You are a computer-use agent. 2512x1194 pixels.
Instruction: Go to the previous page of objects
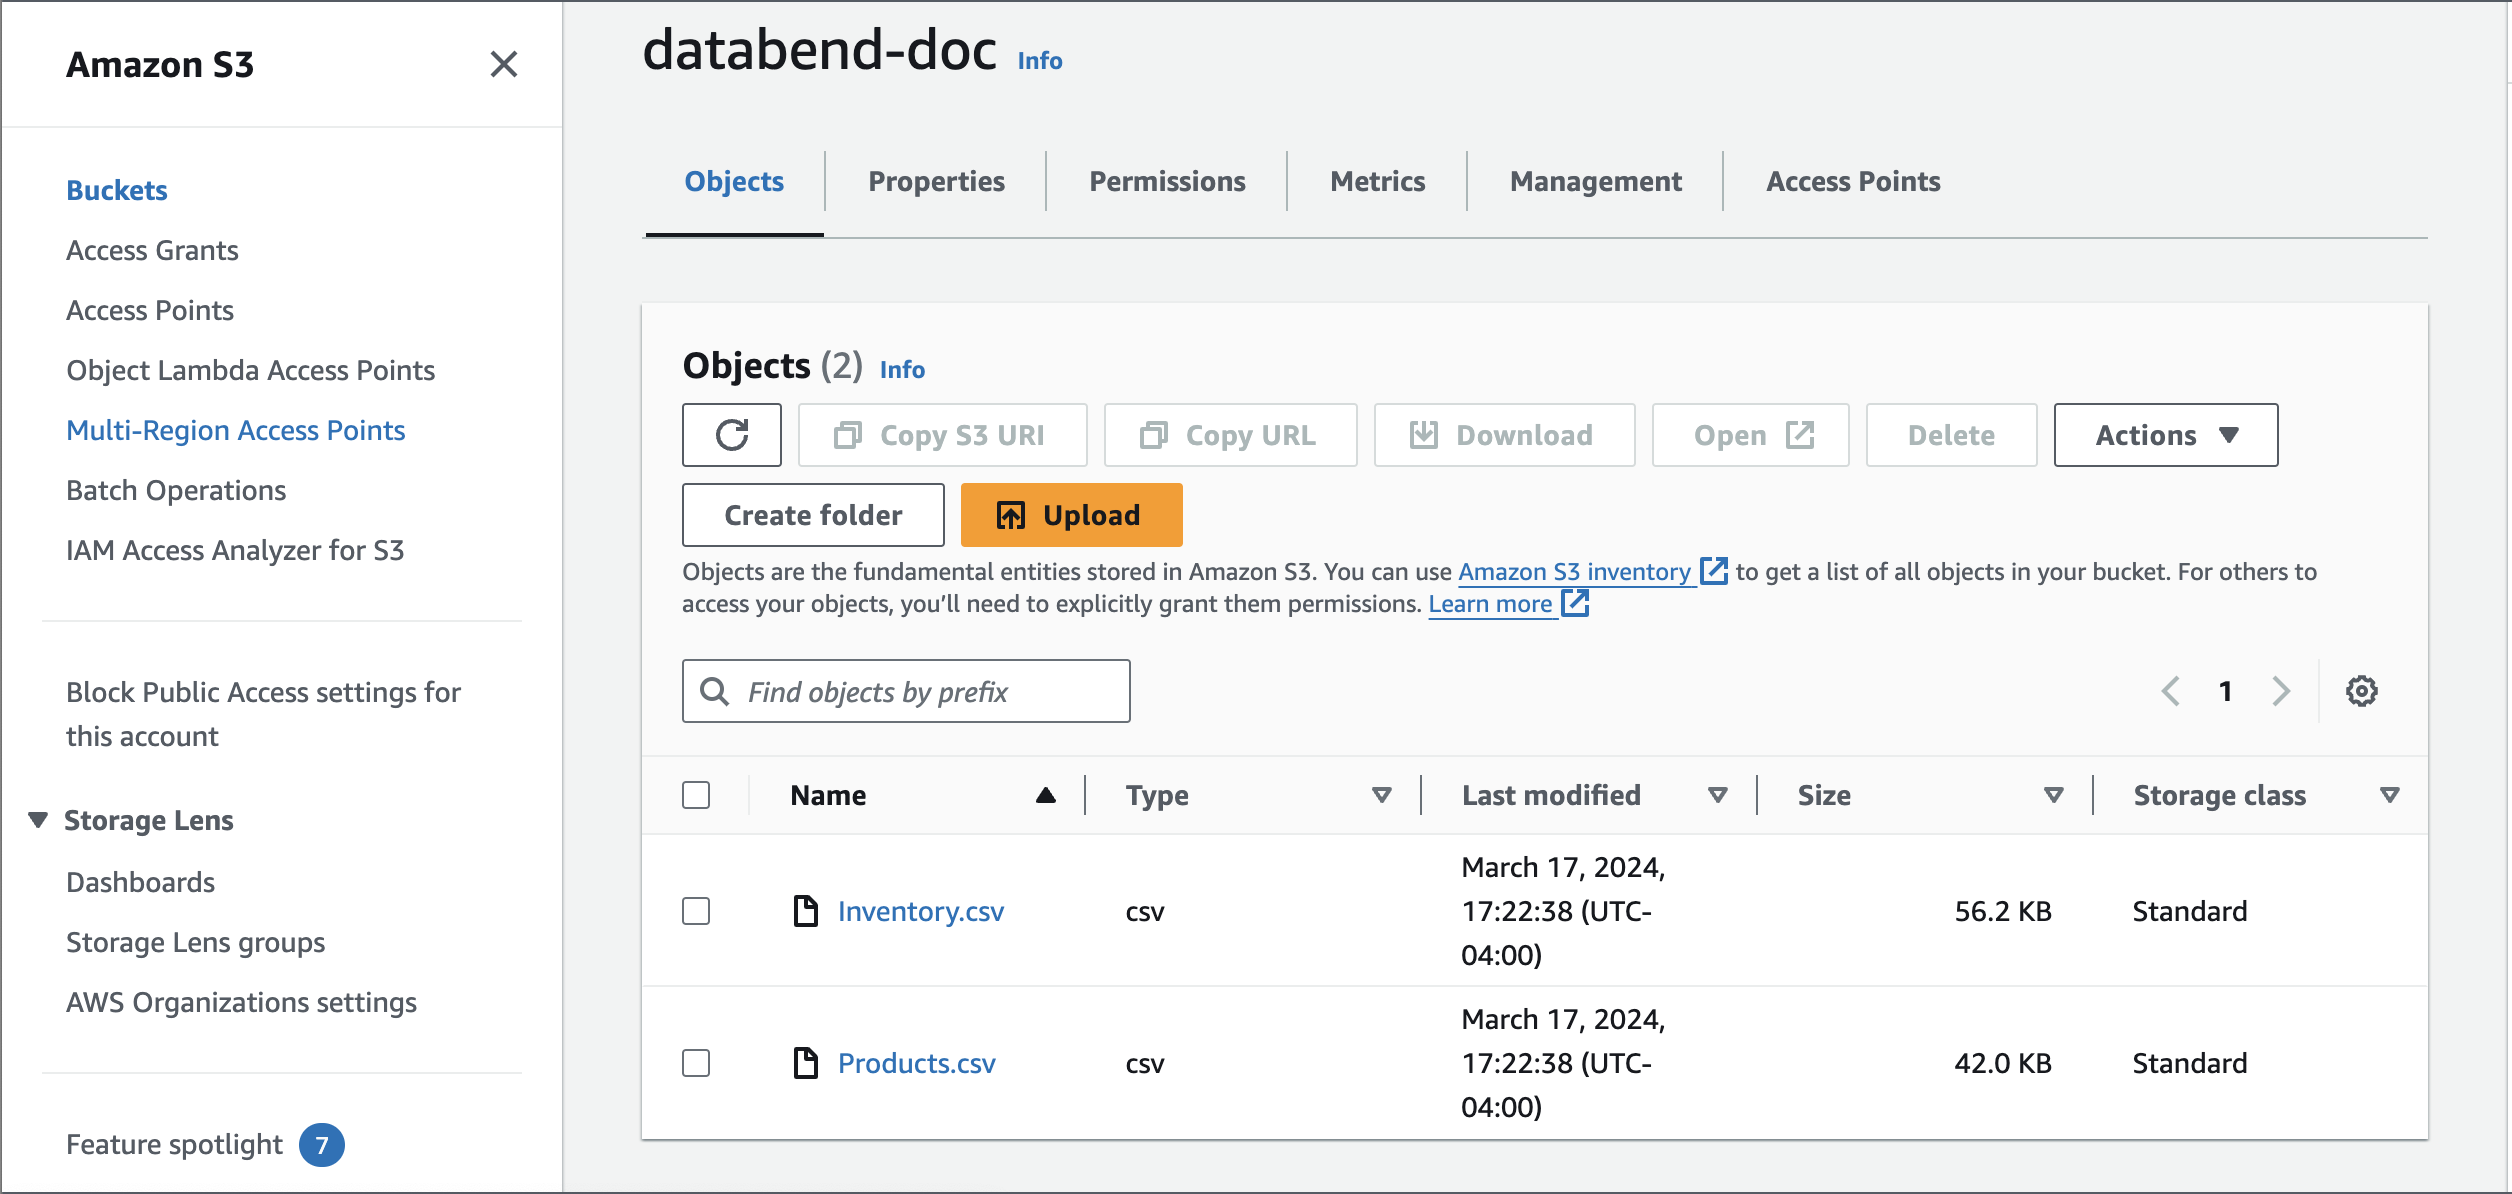(2170, 691)
